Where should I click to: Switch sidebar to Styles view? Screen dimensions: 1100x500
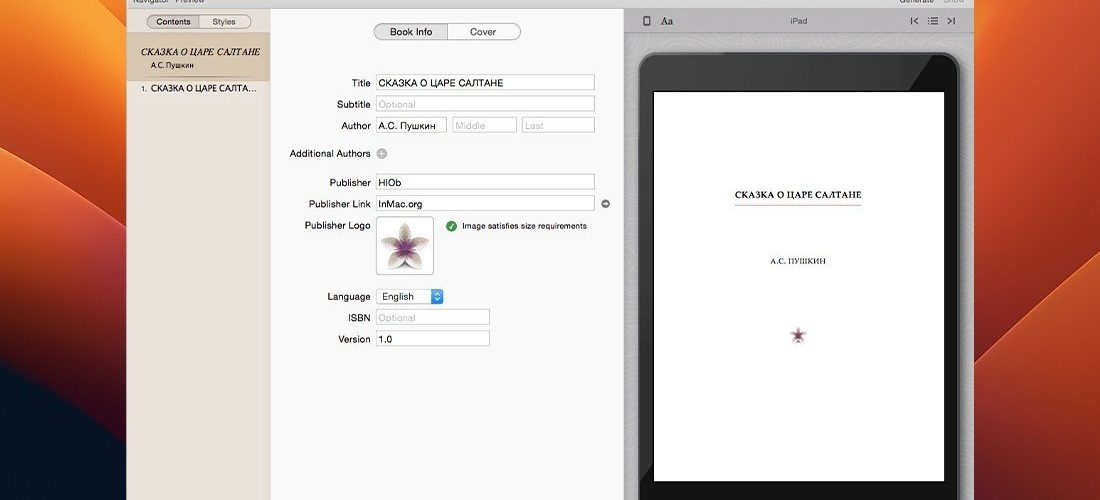224,22
